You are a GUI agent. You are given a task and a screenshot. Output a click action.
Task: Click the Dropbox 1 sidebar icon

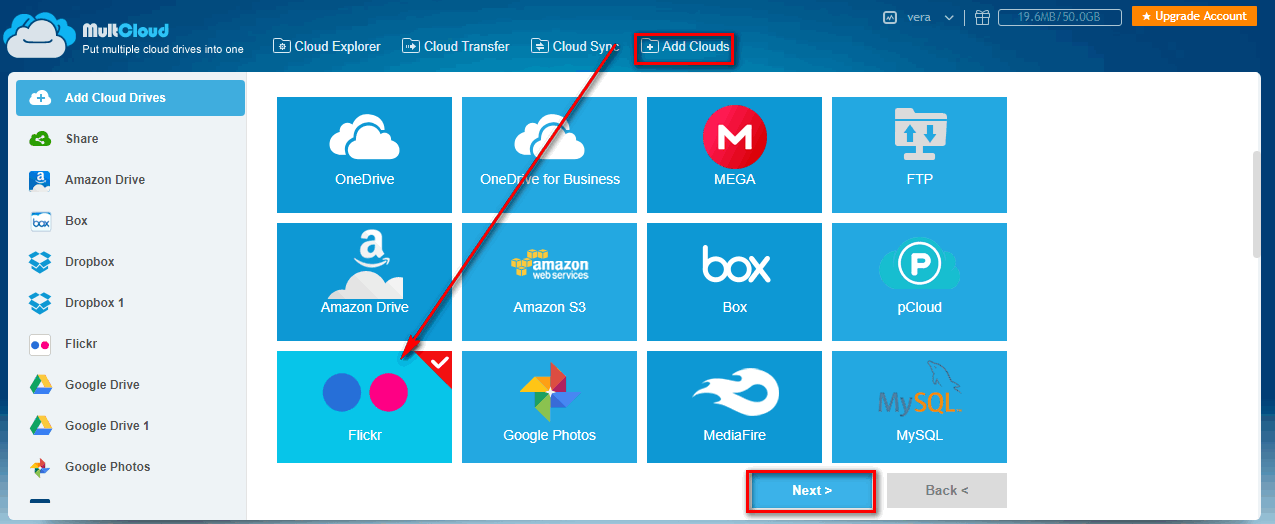40,303
